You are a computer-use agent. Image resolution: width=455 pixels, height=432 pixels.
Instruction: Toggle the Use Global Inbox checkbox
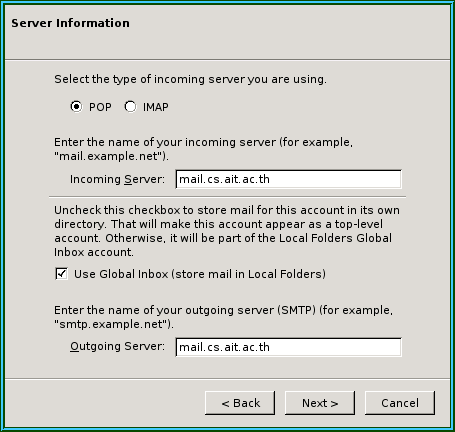point(62,274)
